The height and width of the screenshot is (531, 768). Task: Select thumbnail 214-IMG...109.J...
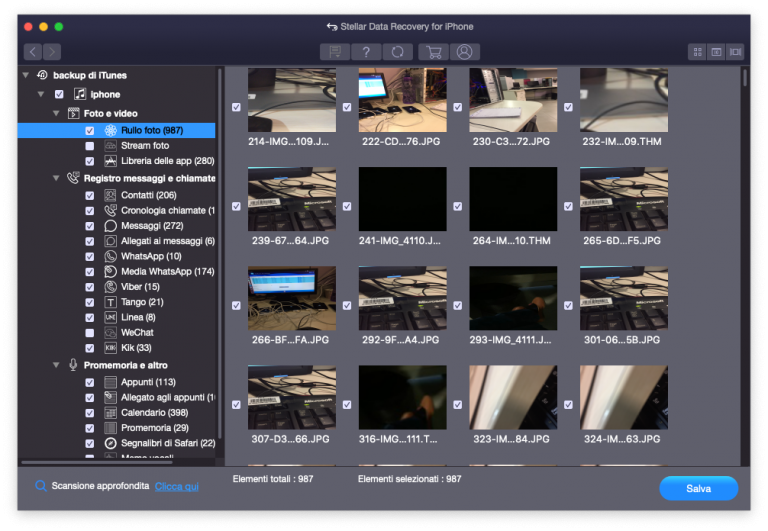[292, 100]
